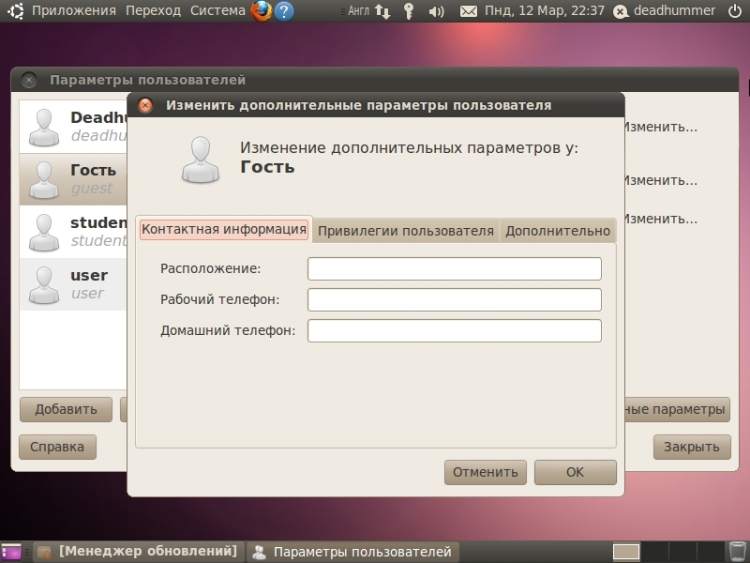The width and height of the screenshot is (750, 563).
Task: Click the Trash icon in bottom panel
Action: click(x=736, y=551)
